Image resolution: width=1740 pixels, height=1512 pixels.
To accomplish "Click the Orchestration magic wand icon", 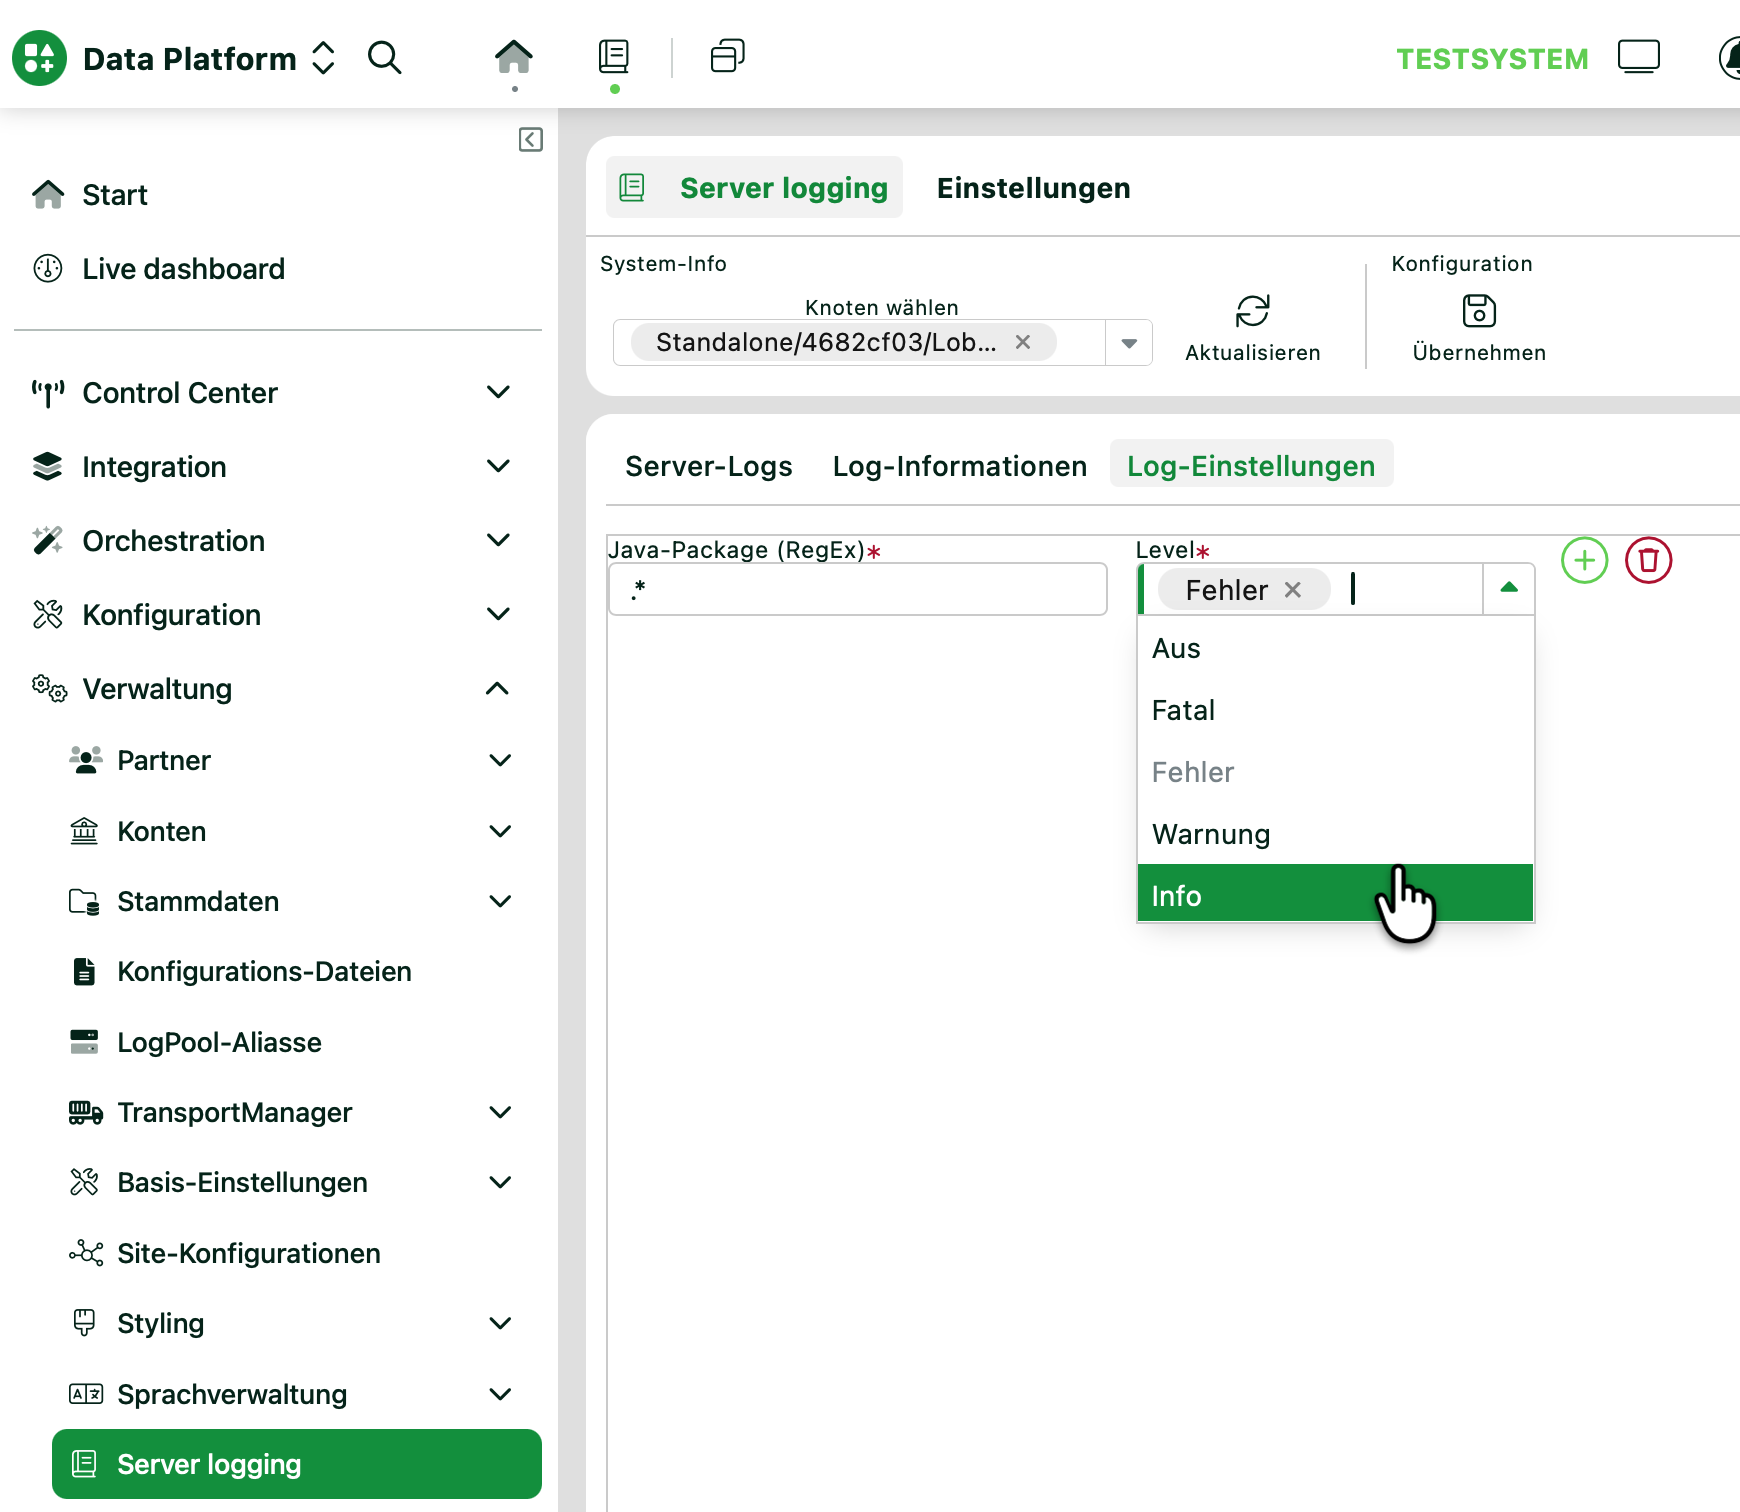I will click(47, 541).
